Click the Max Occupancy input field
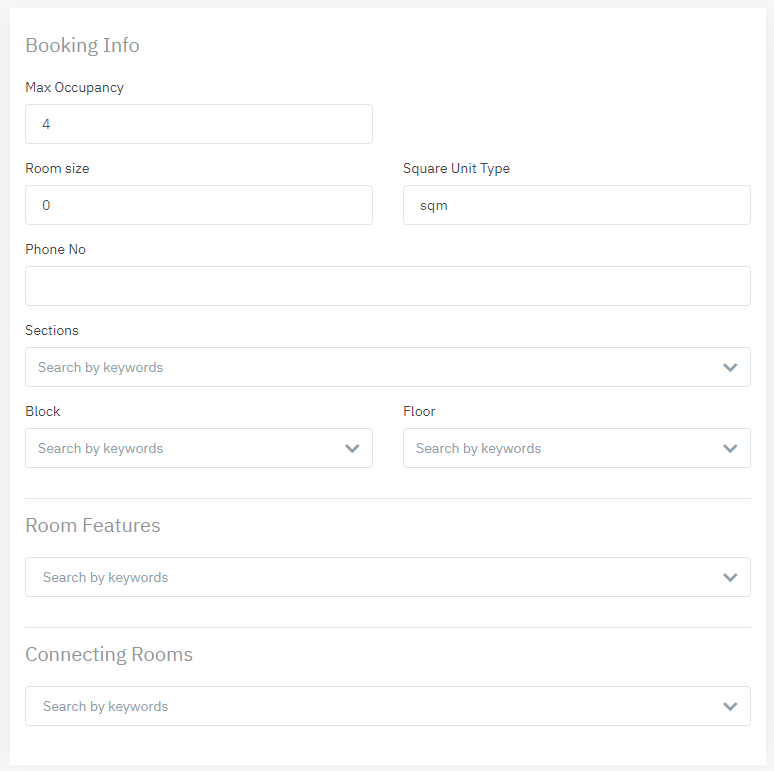Screen dimensions: 774x771 coord(198,124)
